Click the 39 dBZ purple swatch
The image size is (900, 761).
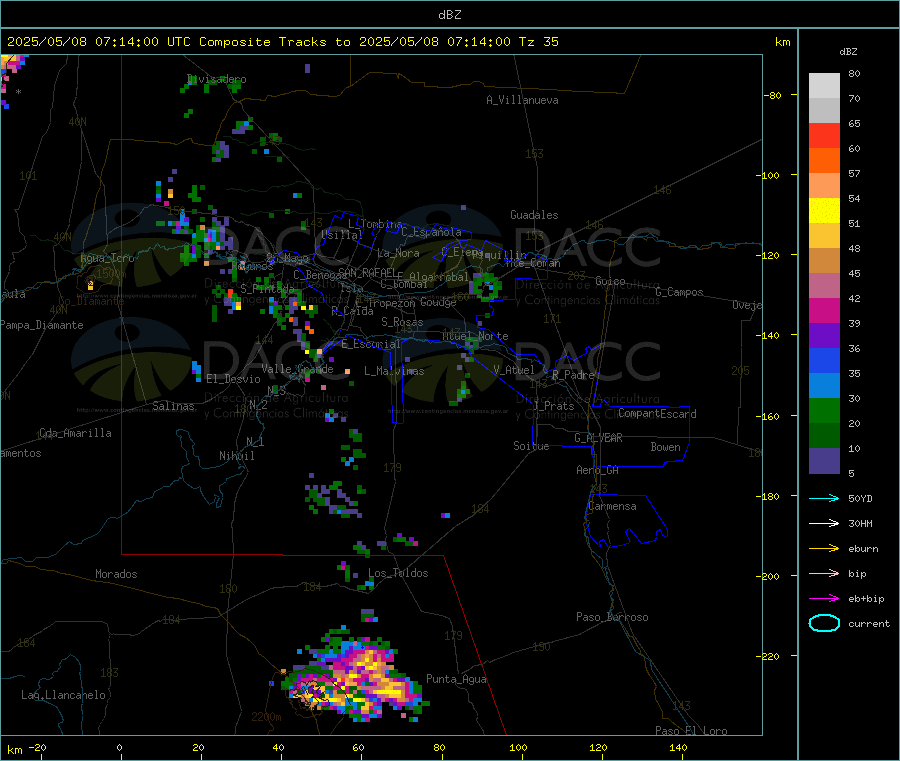pyautogui.click(x=824, y=336)
